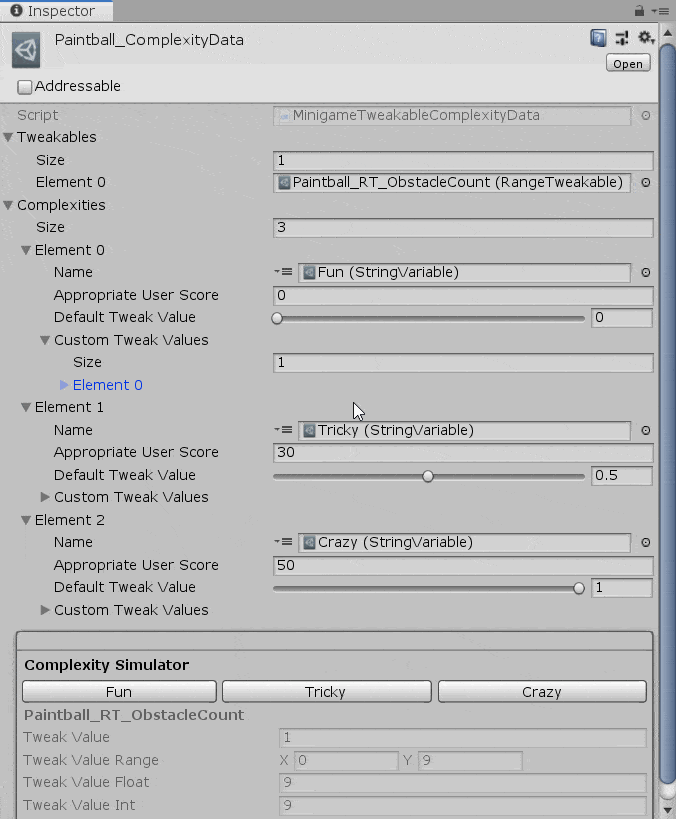Click the Appropriate User Score field showing 30
This screenshot has height=819, width=676.
coord(462,453)
